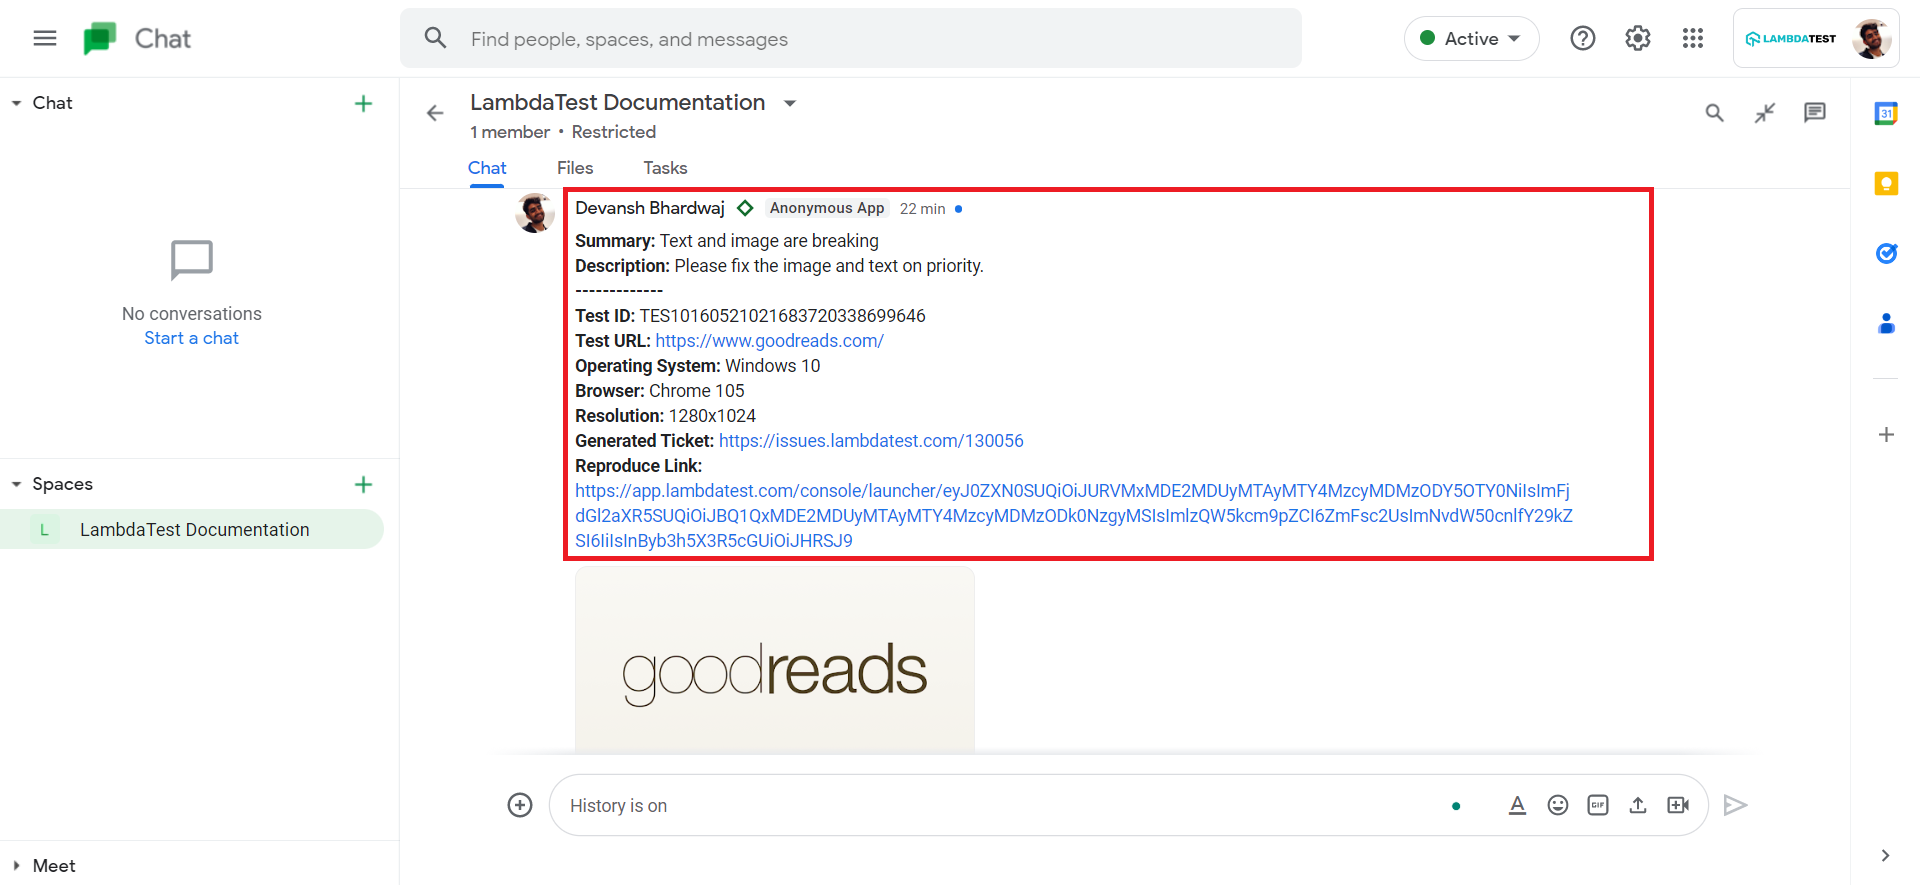Expand the Meet section
Image resolution: width=1920 pixels, height=885 pixels.
tap(17, 866)
